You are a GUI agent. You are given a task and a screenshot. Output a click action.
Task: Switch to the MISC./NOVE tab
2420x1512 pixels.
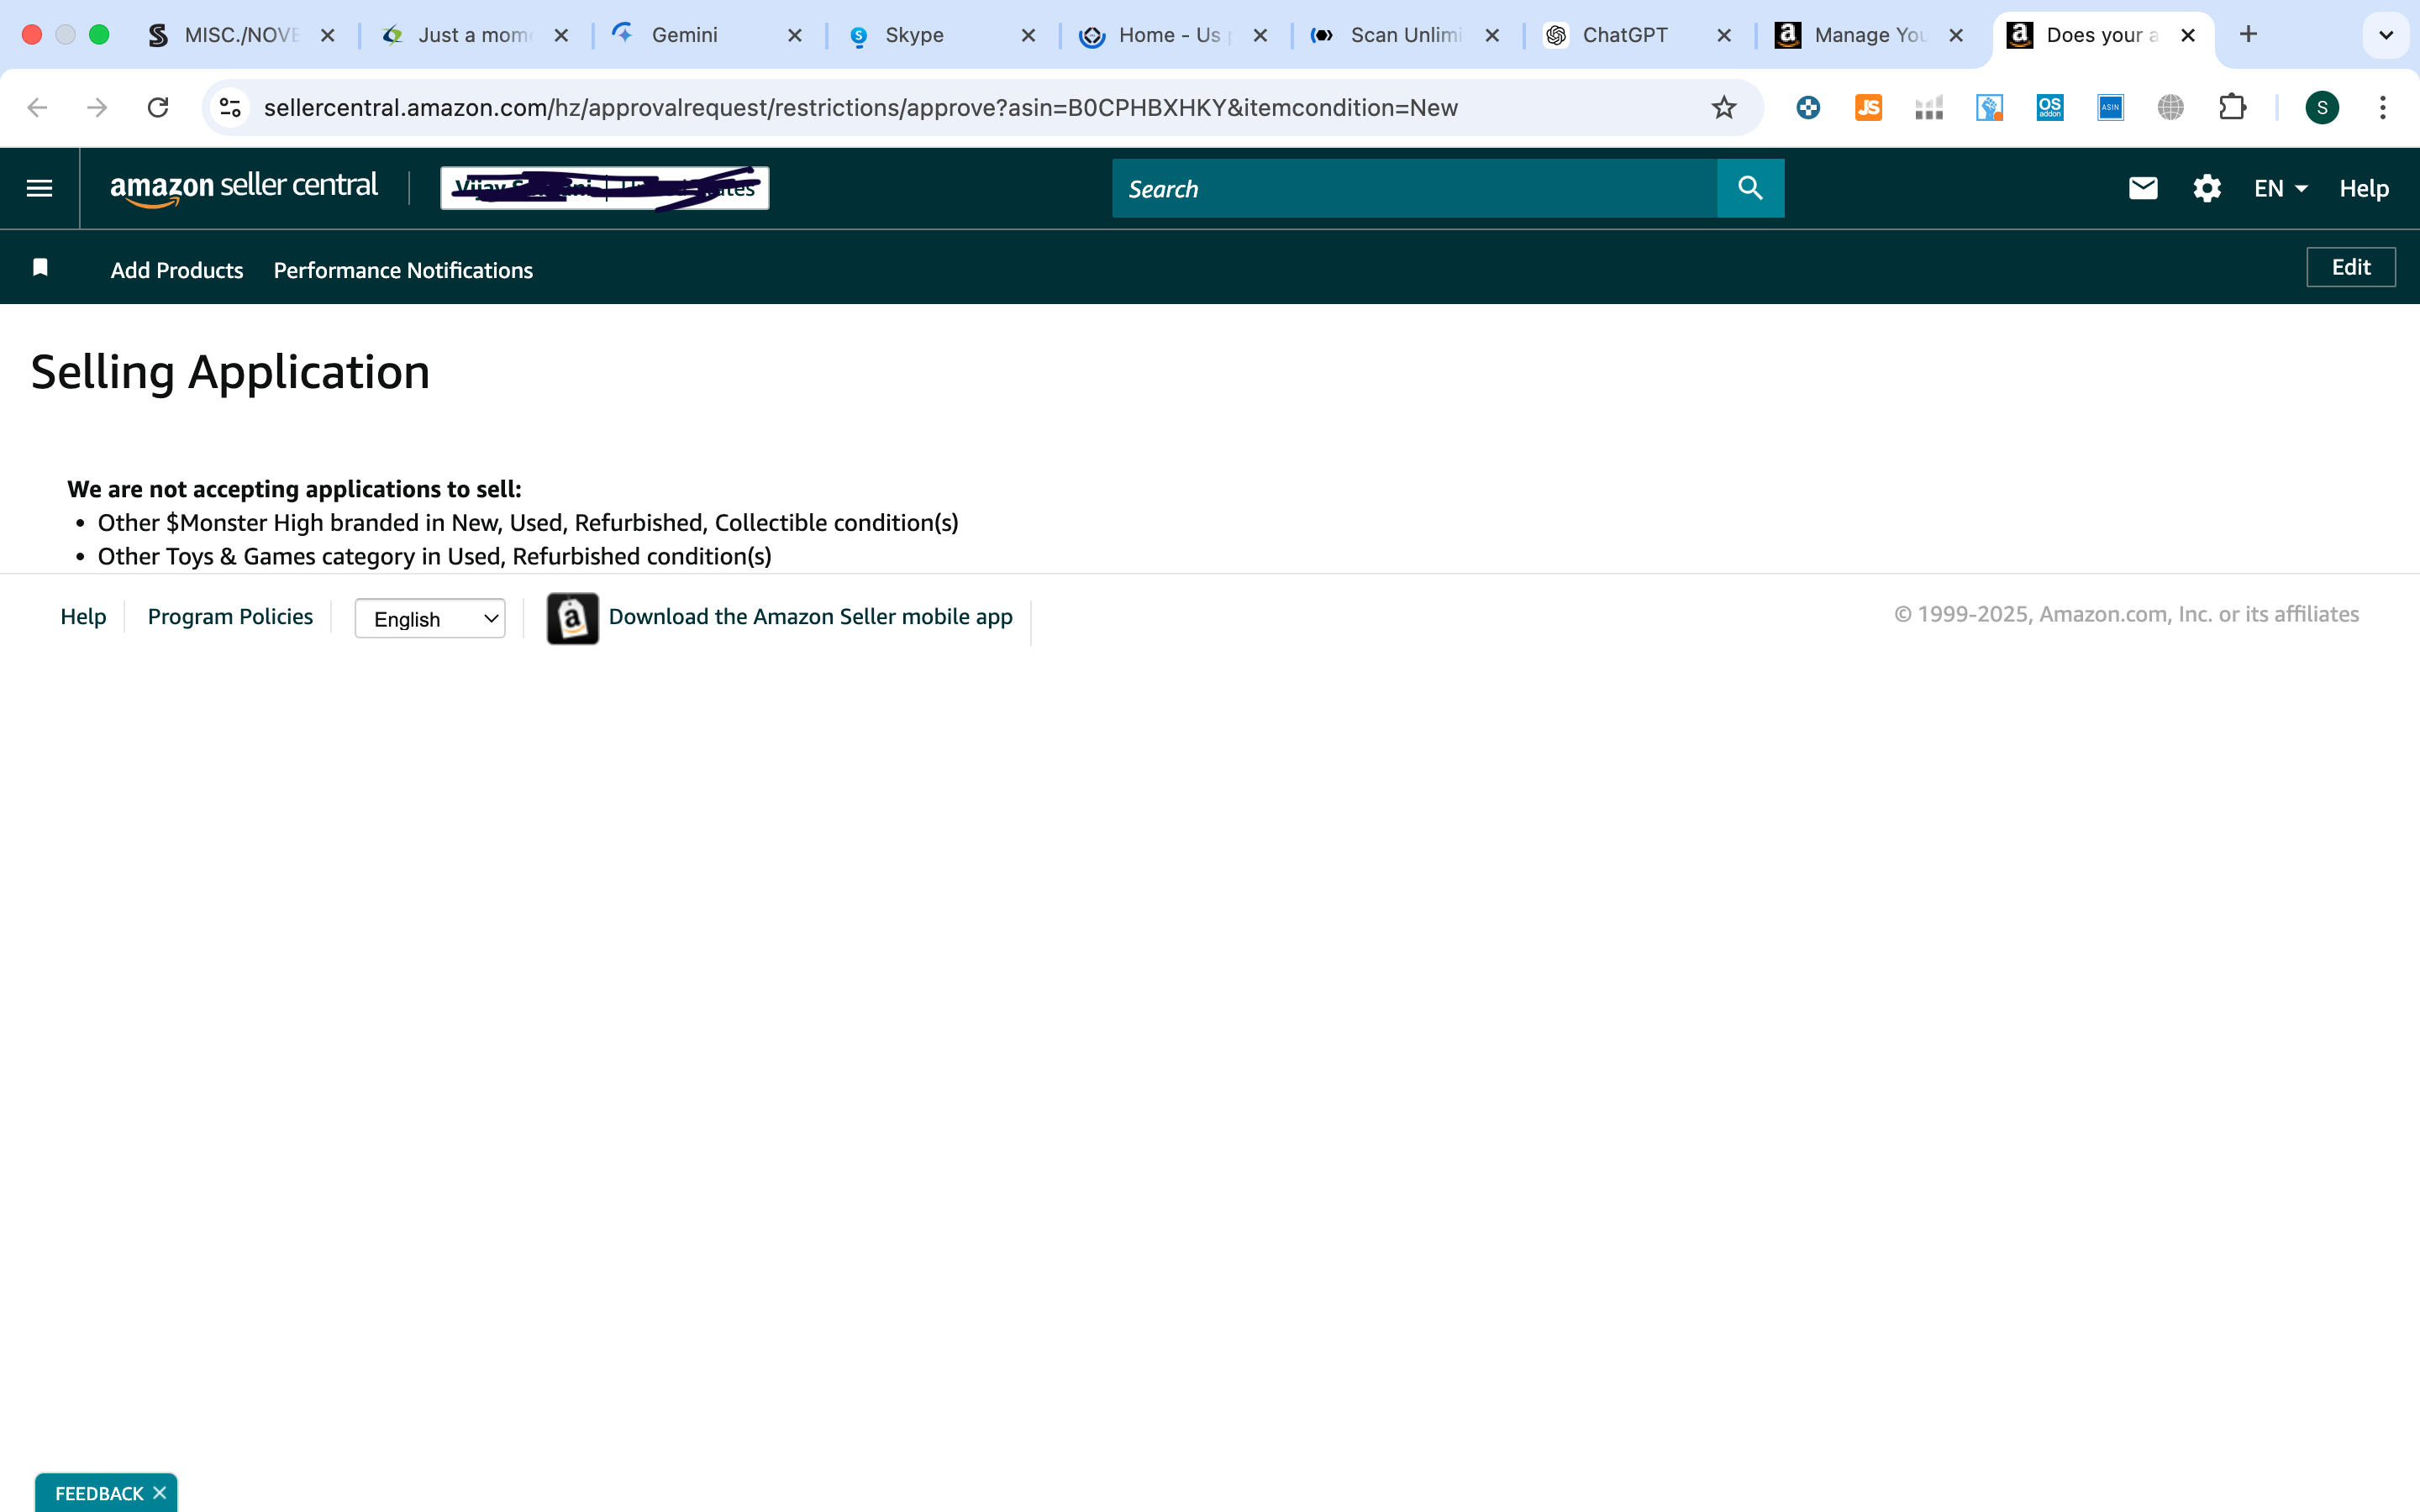click(x=240, y=35)
